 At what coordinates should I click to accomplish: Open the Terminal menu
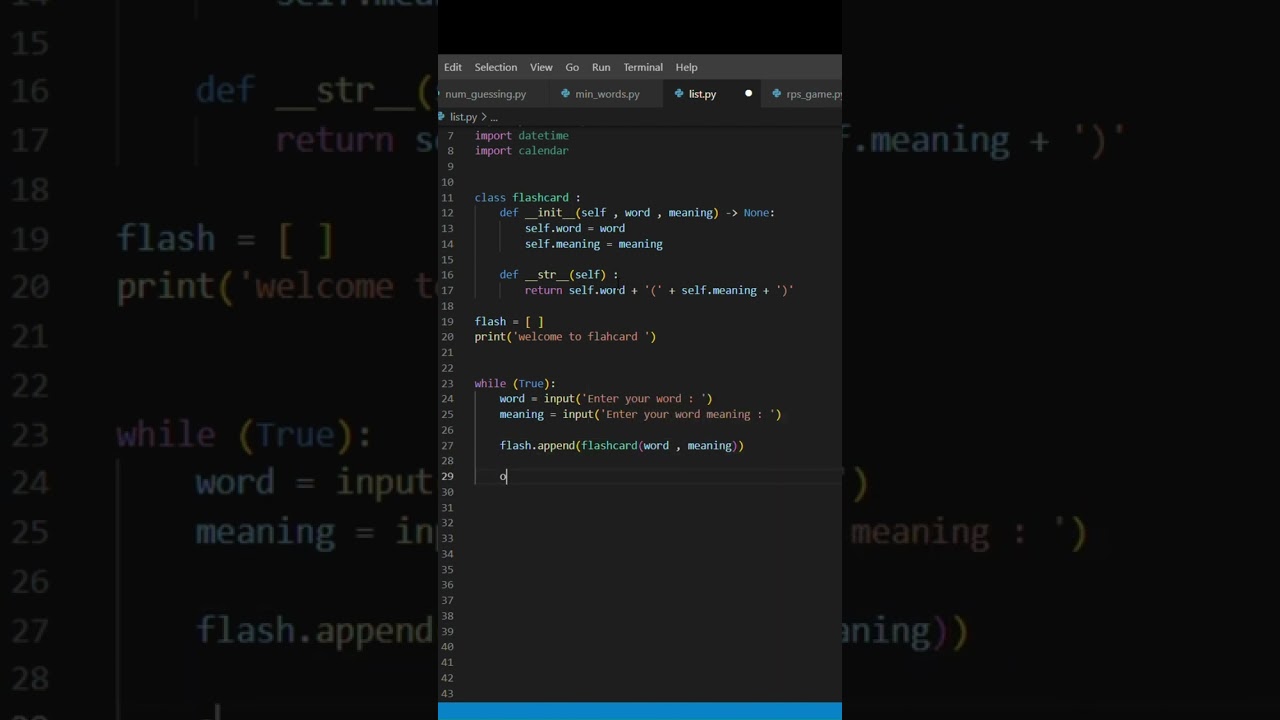[x=643, y=67]
